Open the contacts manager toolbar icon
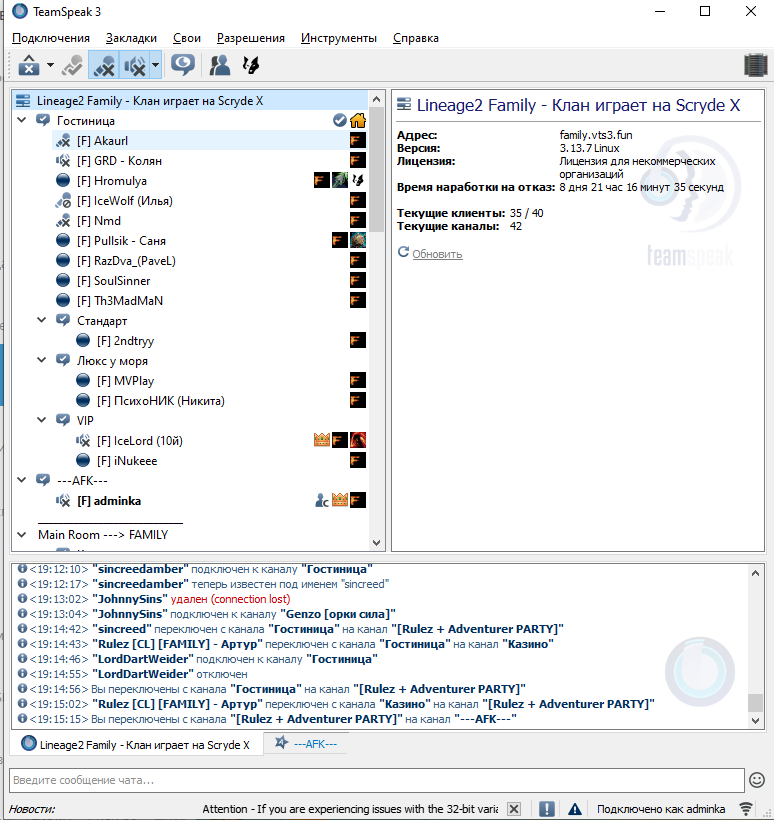The image size is (774, 820). (x=220, y=66)
